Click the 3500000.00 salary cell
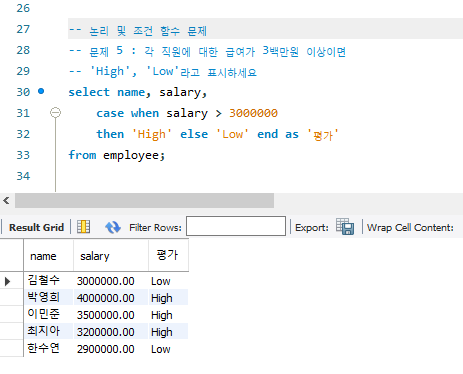Screen dimensions: 463x374 pyautogui.click(x=111, y=315)
